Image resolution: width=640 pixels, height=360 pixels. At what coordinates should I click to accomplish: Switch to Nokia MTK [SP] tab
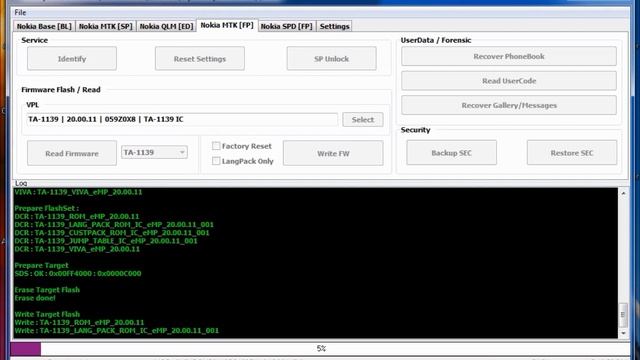click(106, 26)
